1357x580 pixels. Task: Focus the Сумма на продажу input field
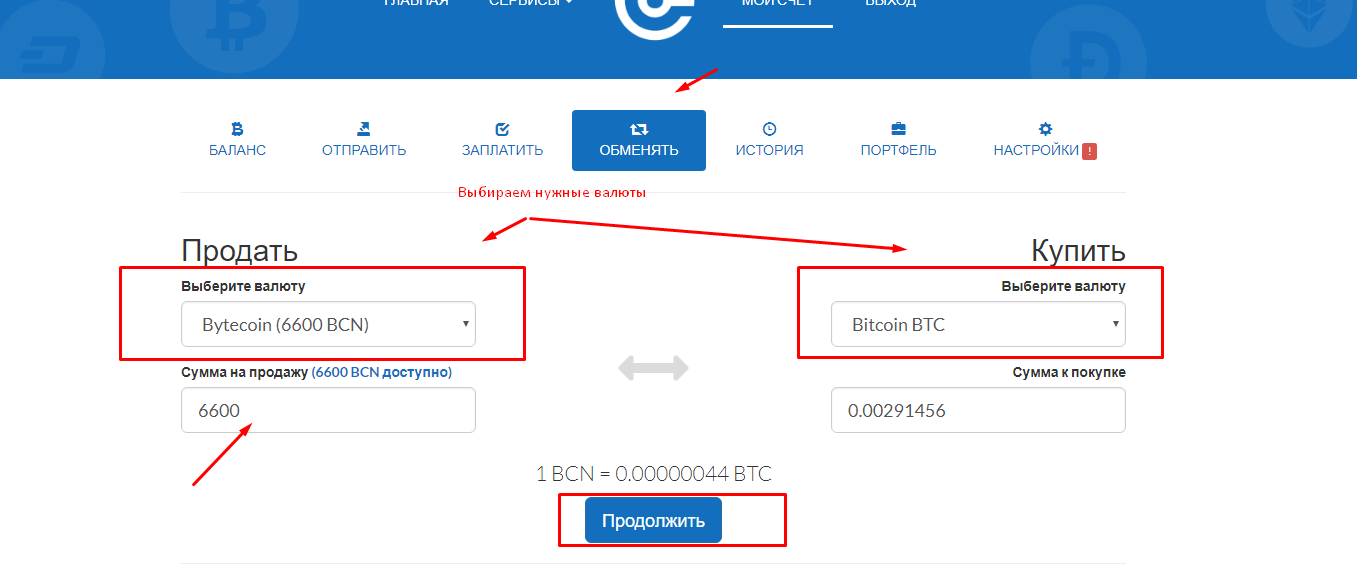point(328,410)
